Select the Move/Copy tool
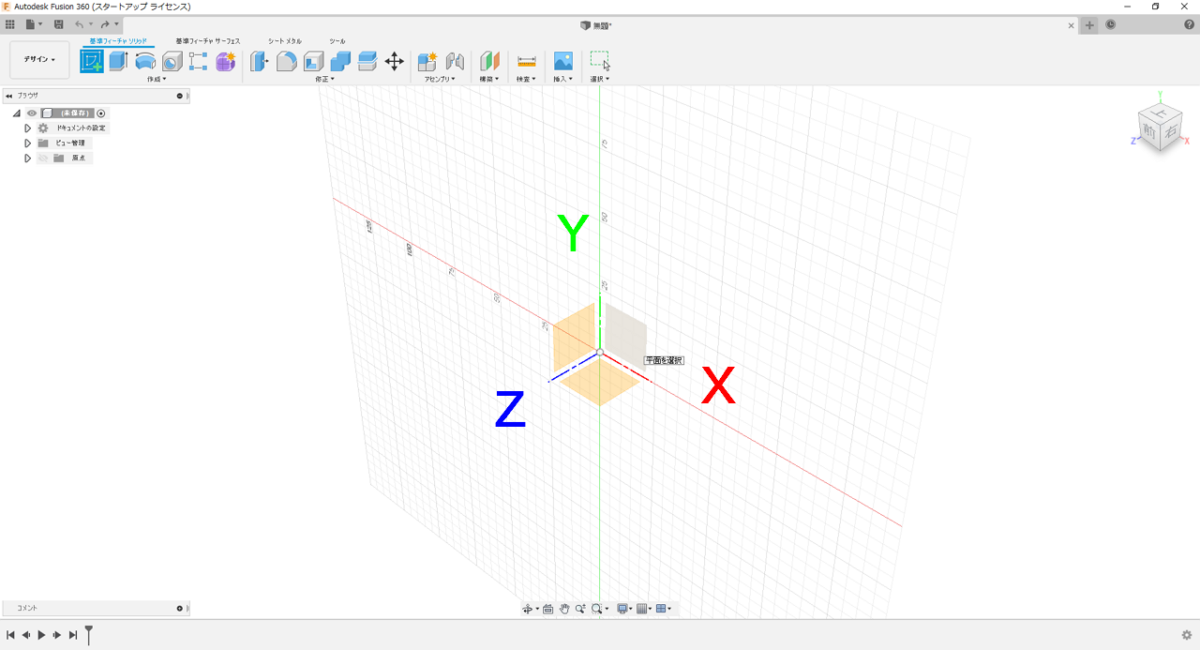 point(394,62)
